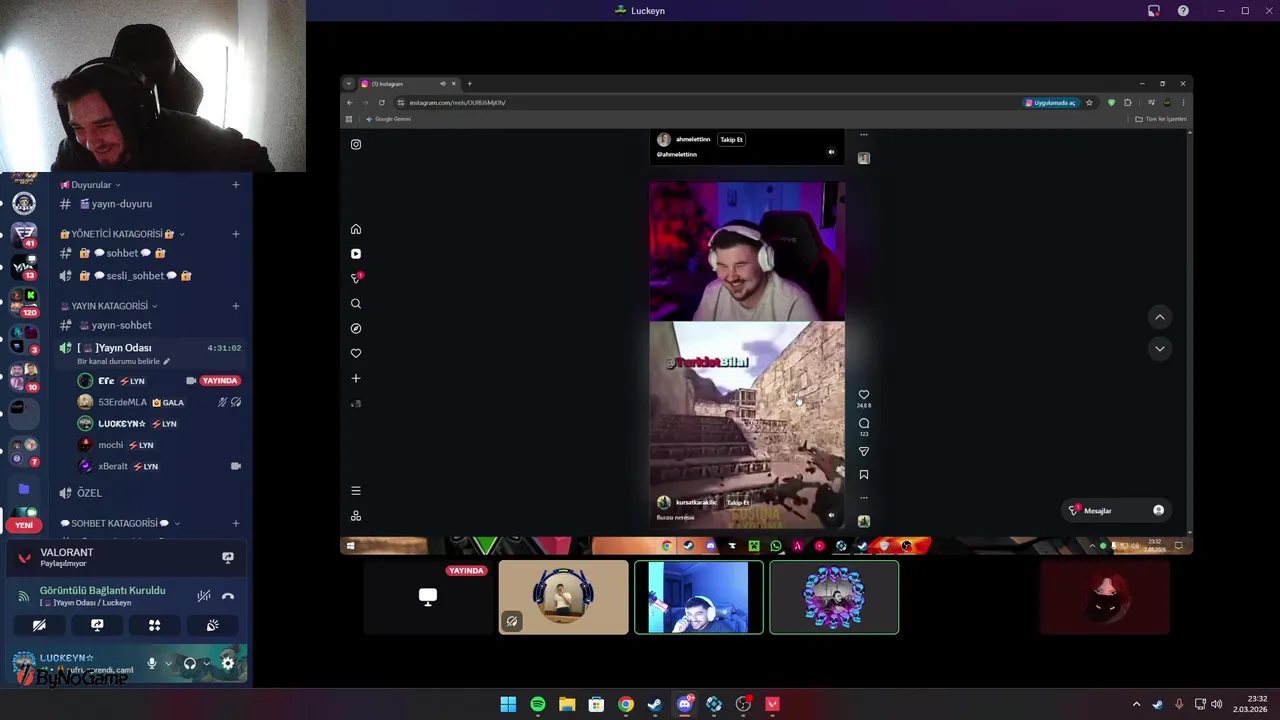1280x720 pixels.
Task: Open microphone input options dropdown
Action: pos(168,663)
